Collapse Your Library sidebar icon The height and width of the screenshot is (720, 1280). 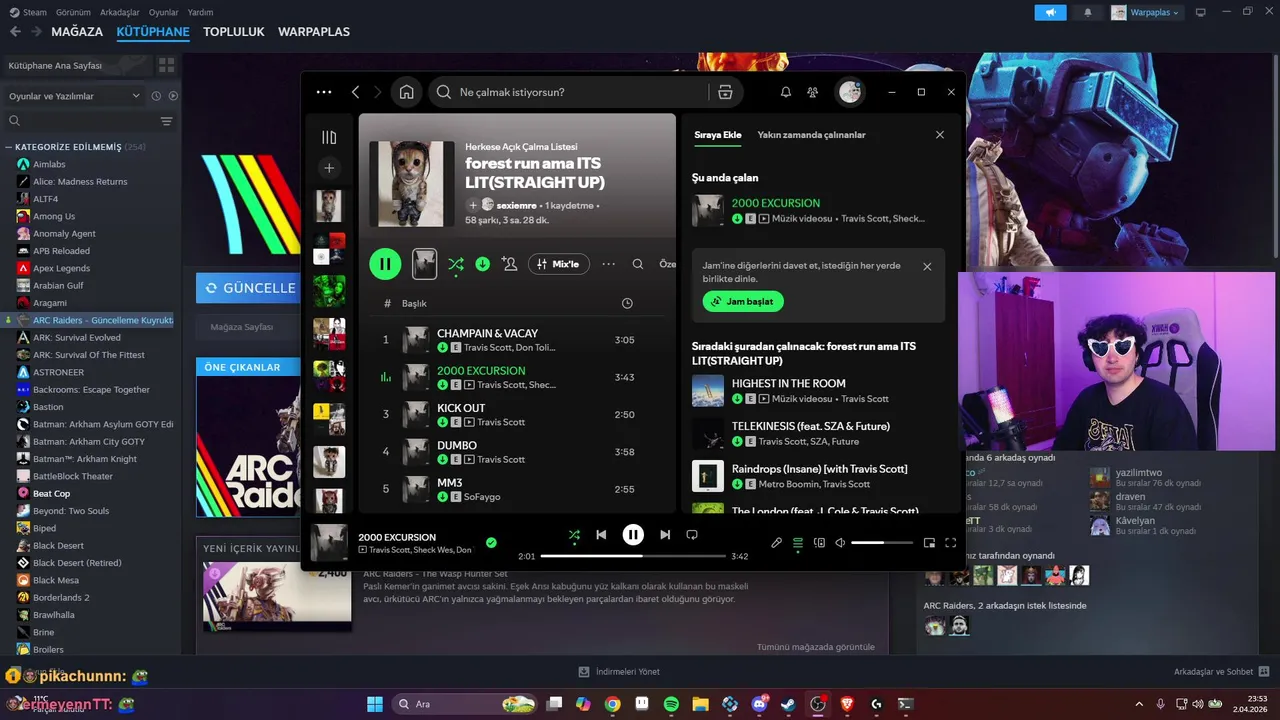coord(329,137)
